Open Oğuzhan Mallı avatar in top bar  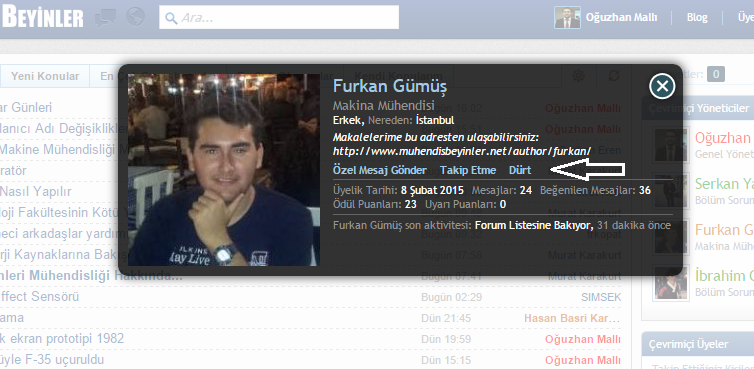(567, 17)
